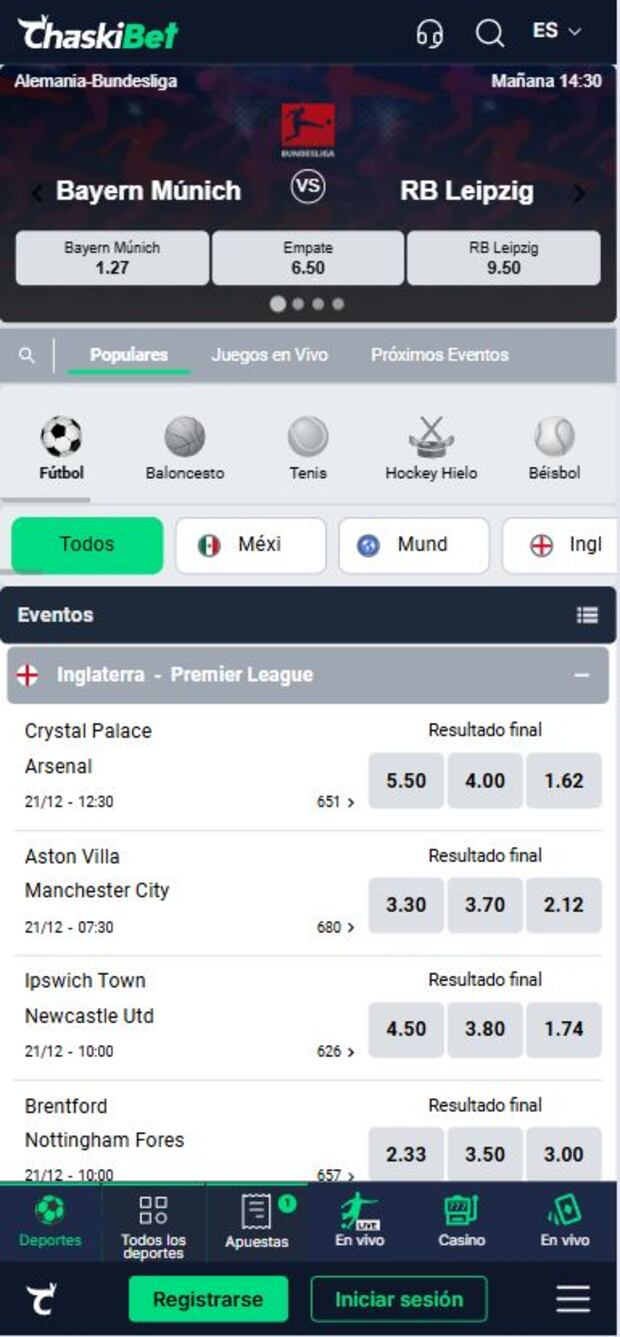The image size is (620, 1337).
Task: Collapse the Inglaterra Premier League section
Action: [x=582, y=676]
